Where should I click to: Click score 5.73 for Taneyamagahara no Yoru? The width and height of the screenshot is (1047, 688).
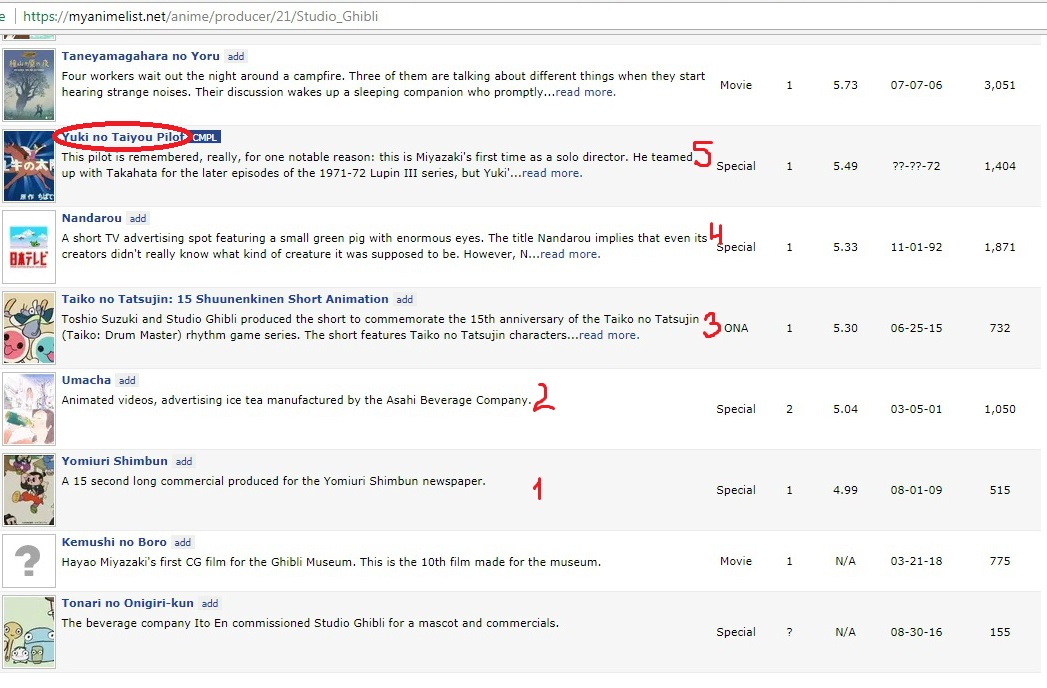tap(845, 85)
